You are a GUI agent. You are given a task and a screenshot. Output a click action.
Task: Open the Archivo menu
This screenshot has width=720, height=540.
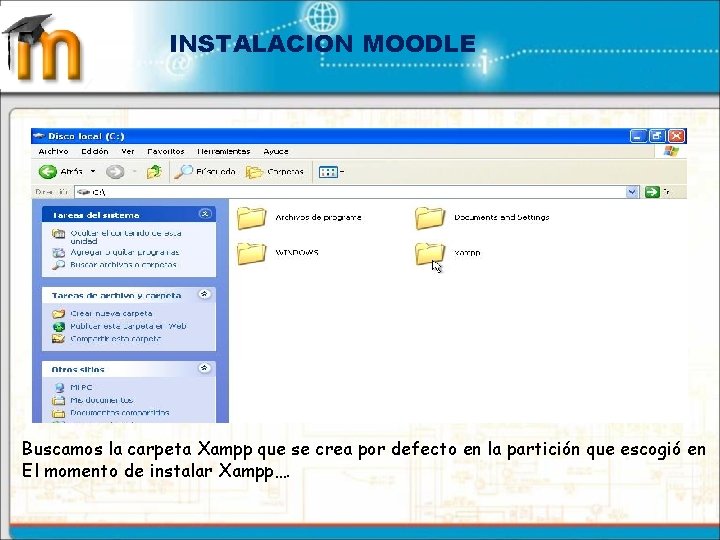click(53, 151)
